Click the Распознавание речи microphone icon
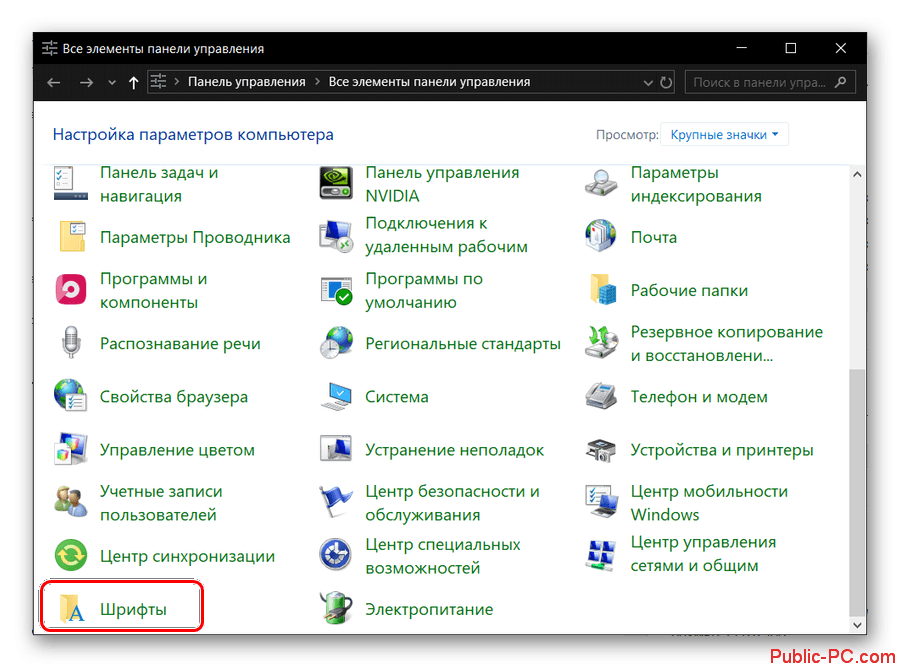This screenshot has width=900, height=668. (x=72, y=344)
